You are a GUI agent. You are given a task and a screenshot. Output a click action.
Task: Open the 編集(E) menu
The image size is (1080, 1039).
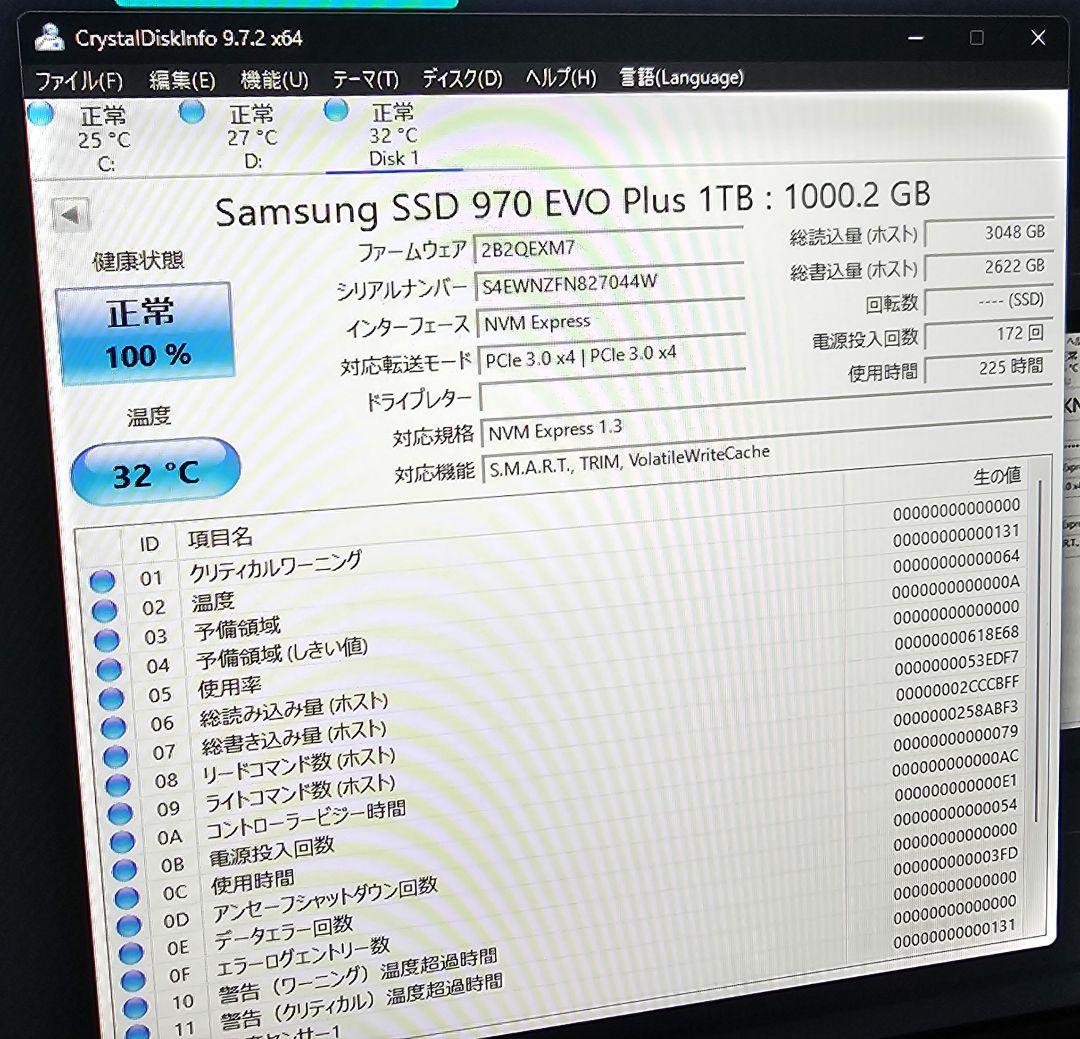[182, 80]
